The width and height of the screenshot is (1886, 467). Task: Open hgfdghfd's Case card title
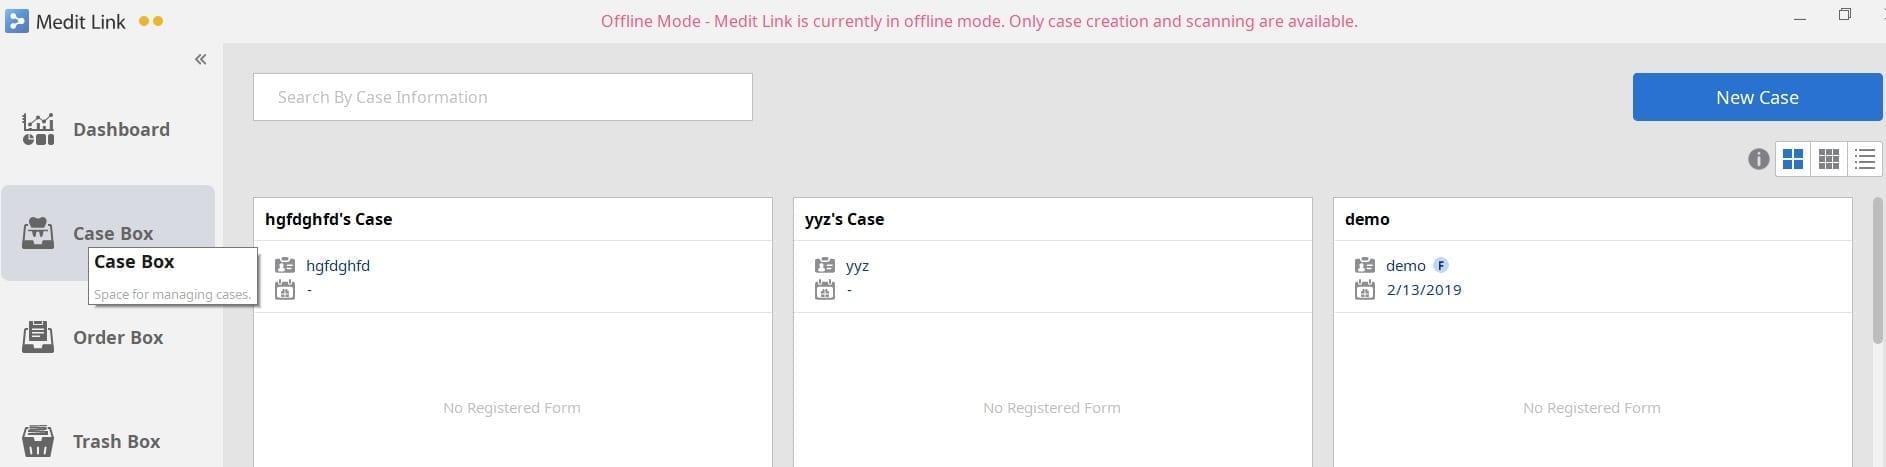tap(328, 219)
